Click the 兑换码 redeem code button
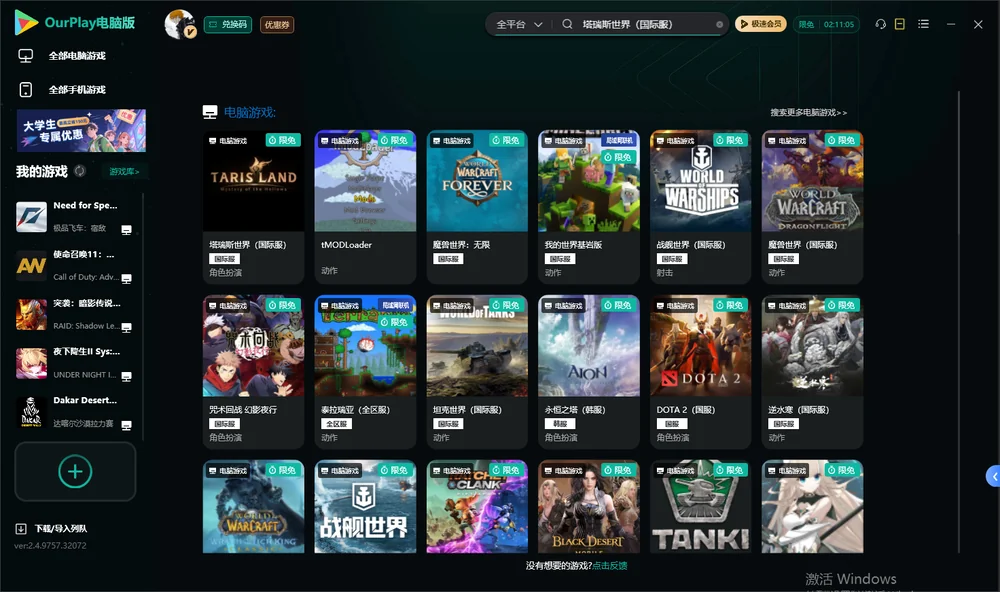 tap(228, 25)
